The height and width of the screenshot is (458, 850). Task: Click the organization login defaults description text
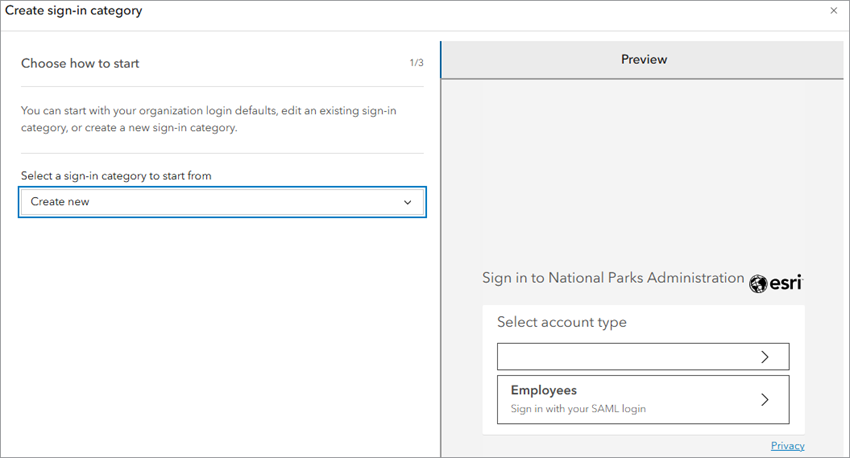pos(208,119)
